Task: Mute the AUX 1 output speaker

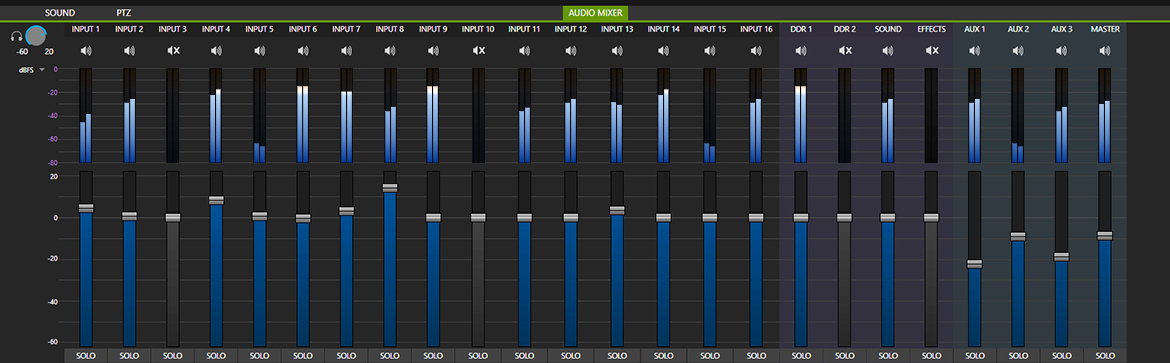Action: (x=975, y=51)
